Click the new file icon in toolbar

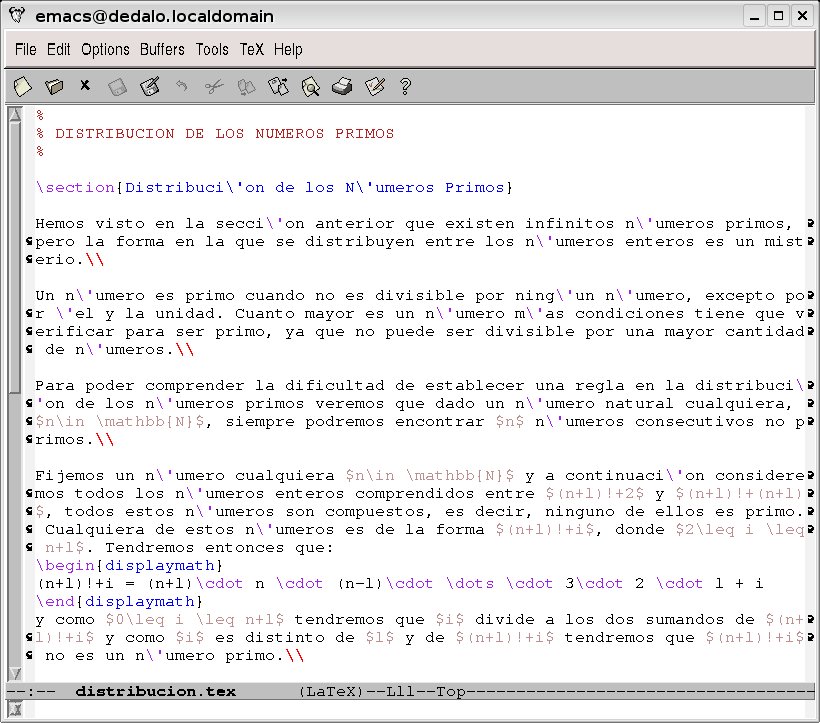coord(22,86)
